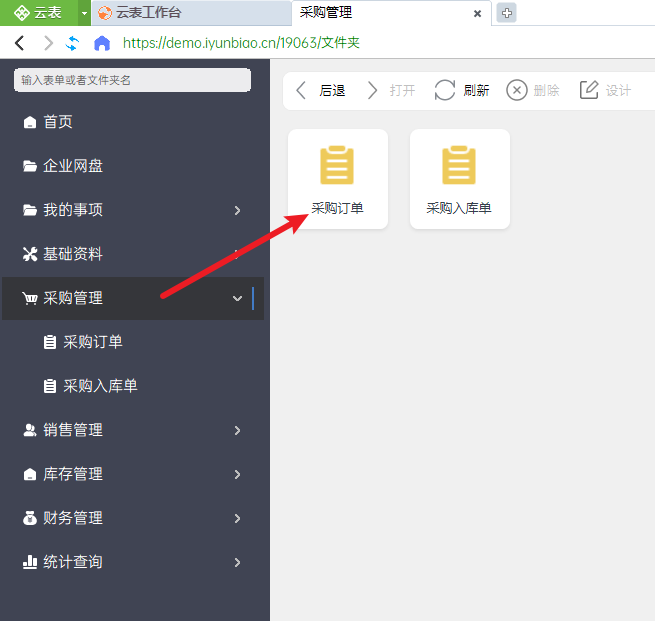Expand 统计查询 chevron
The image size is (655, 621).
pos(237,563)
